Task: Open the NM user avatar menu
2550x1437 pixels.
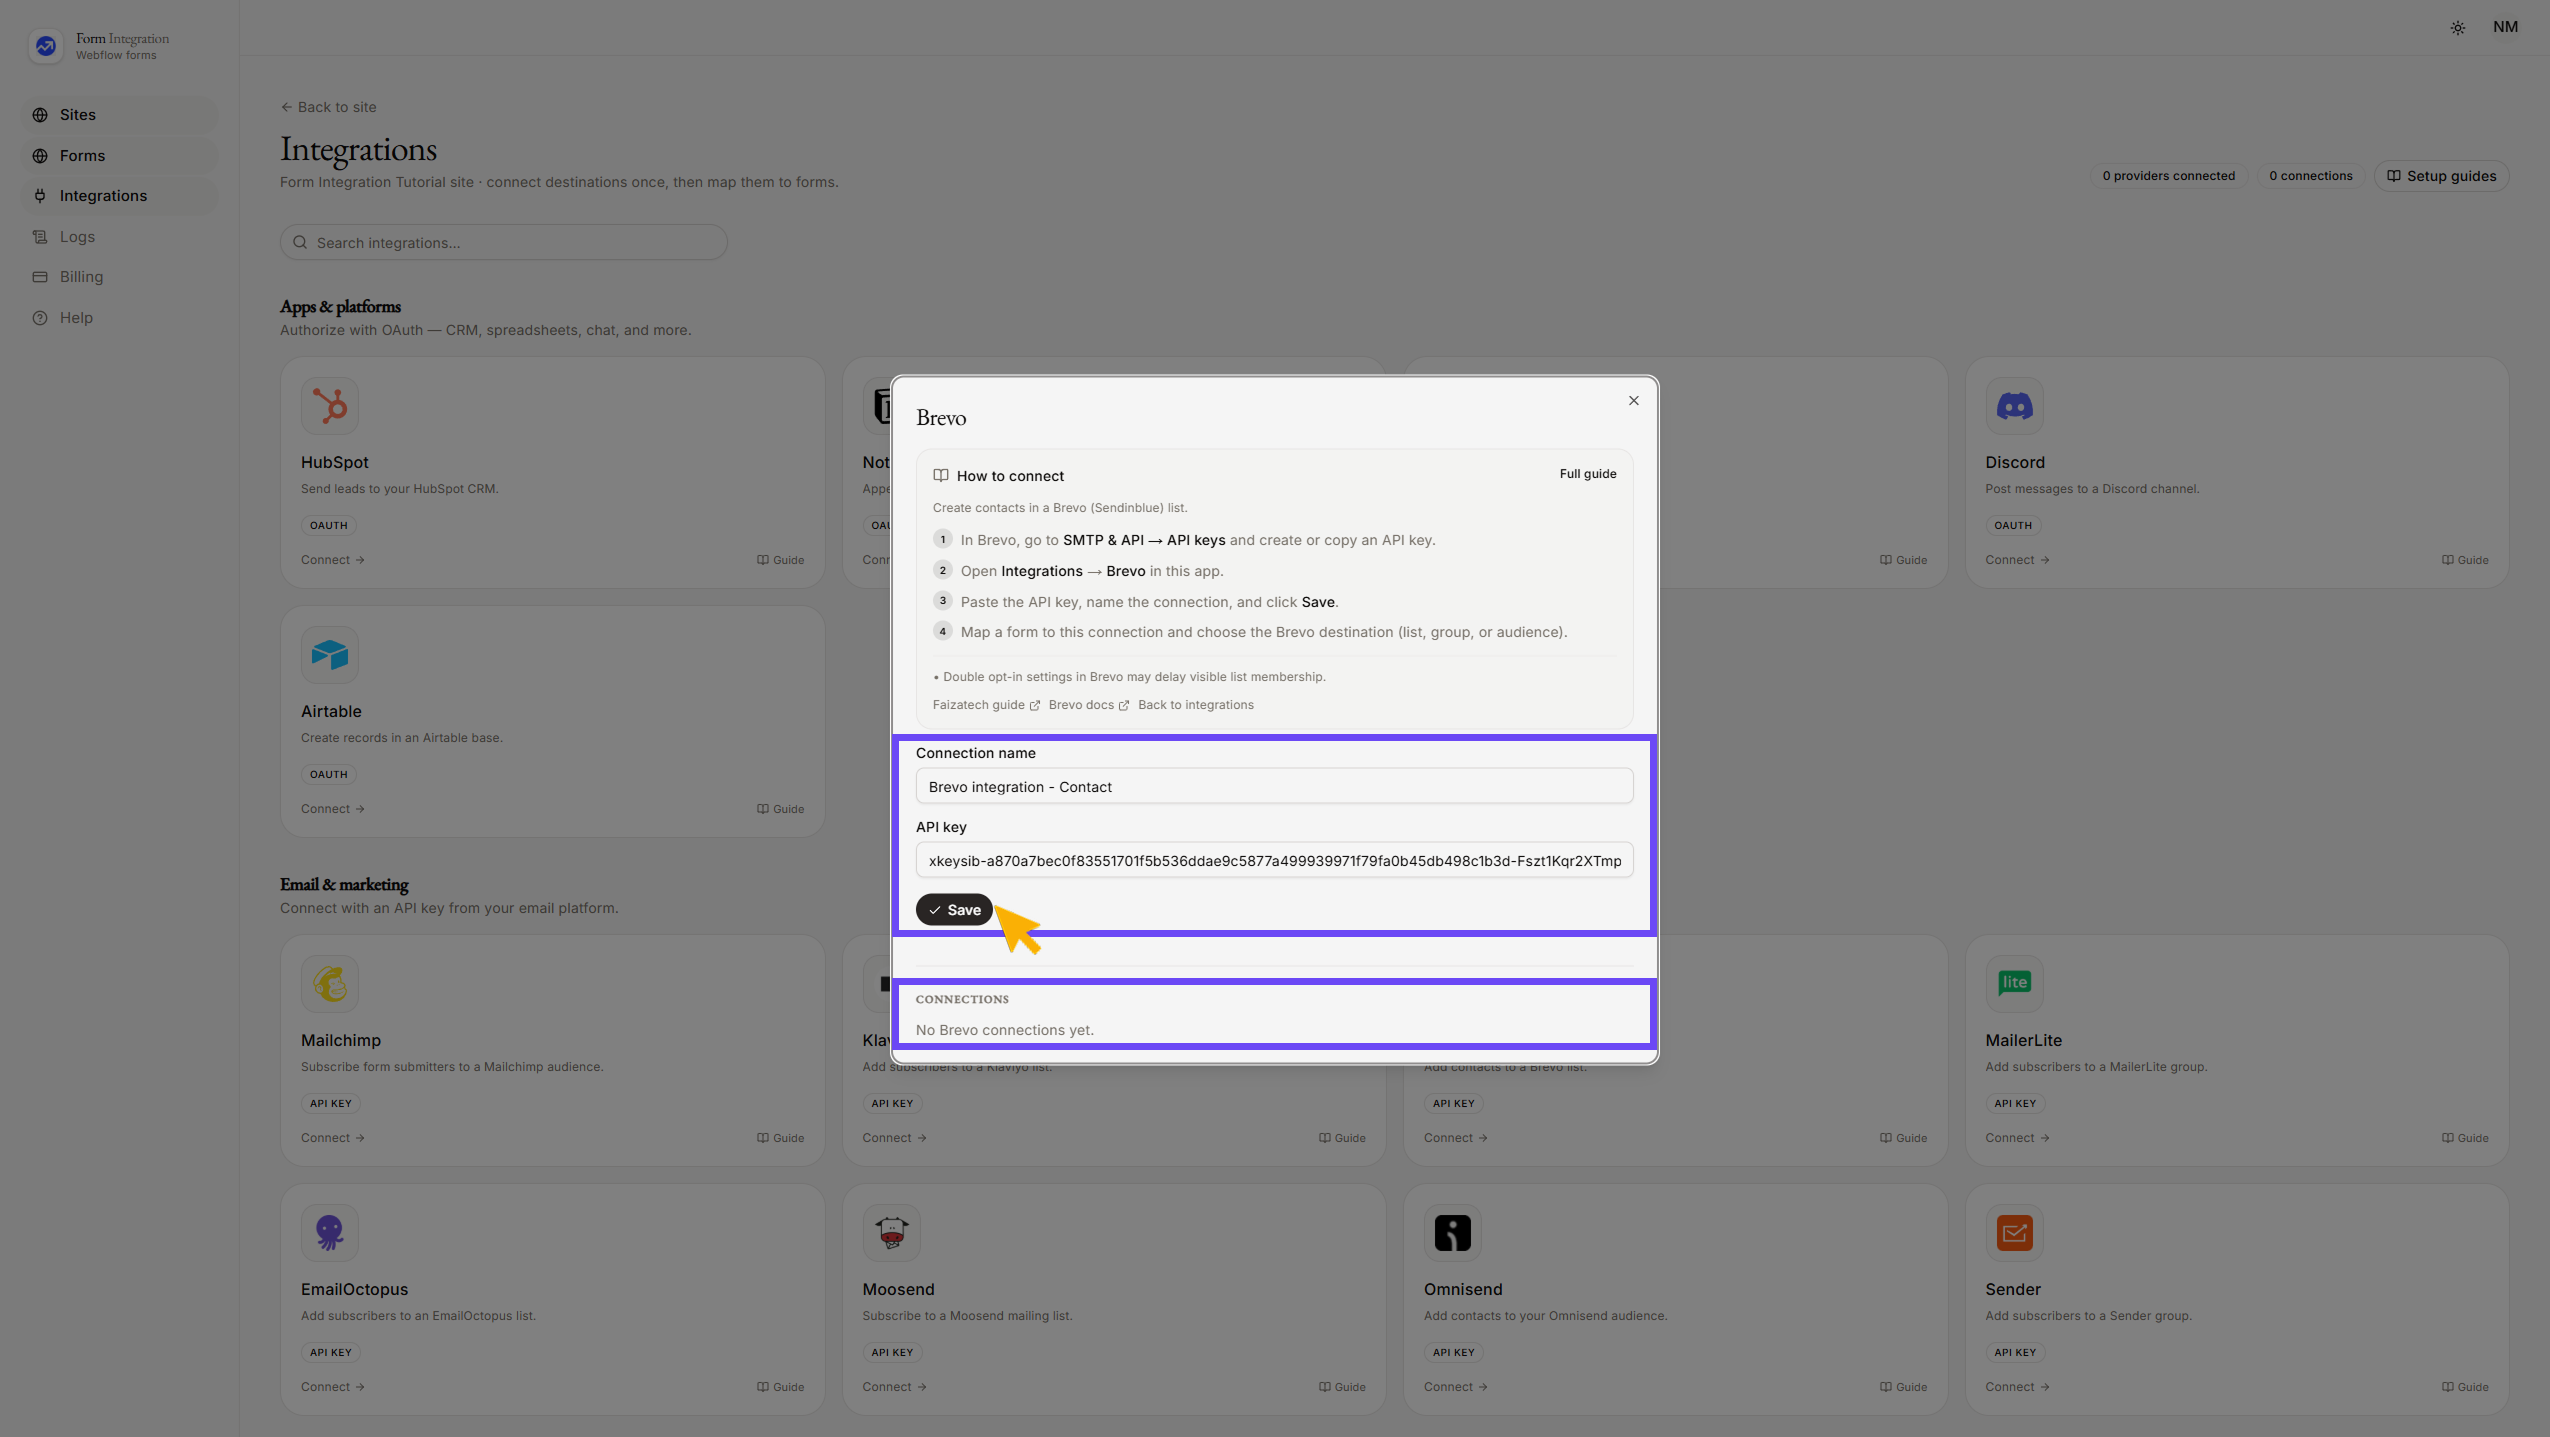Action: click(2505, 27)
